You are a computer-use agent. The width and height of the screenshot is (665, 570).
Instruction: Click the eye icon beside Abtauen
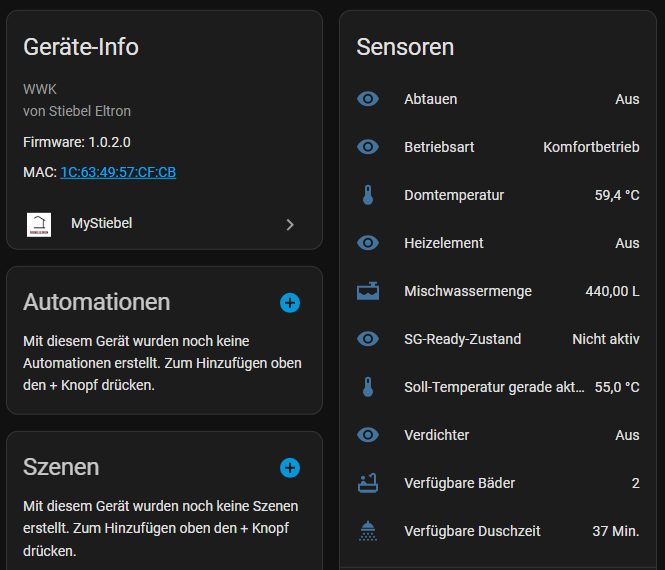click(x=368, y=99)
